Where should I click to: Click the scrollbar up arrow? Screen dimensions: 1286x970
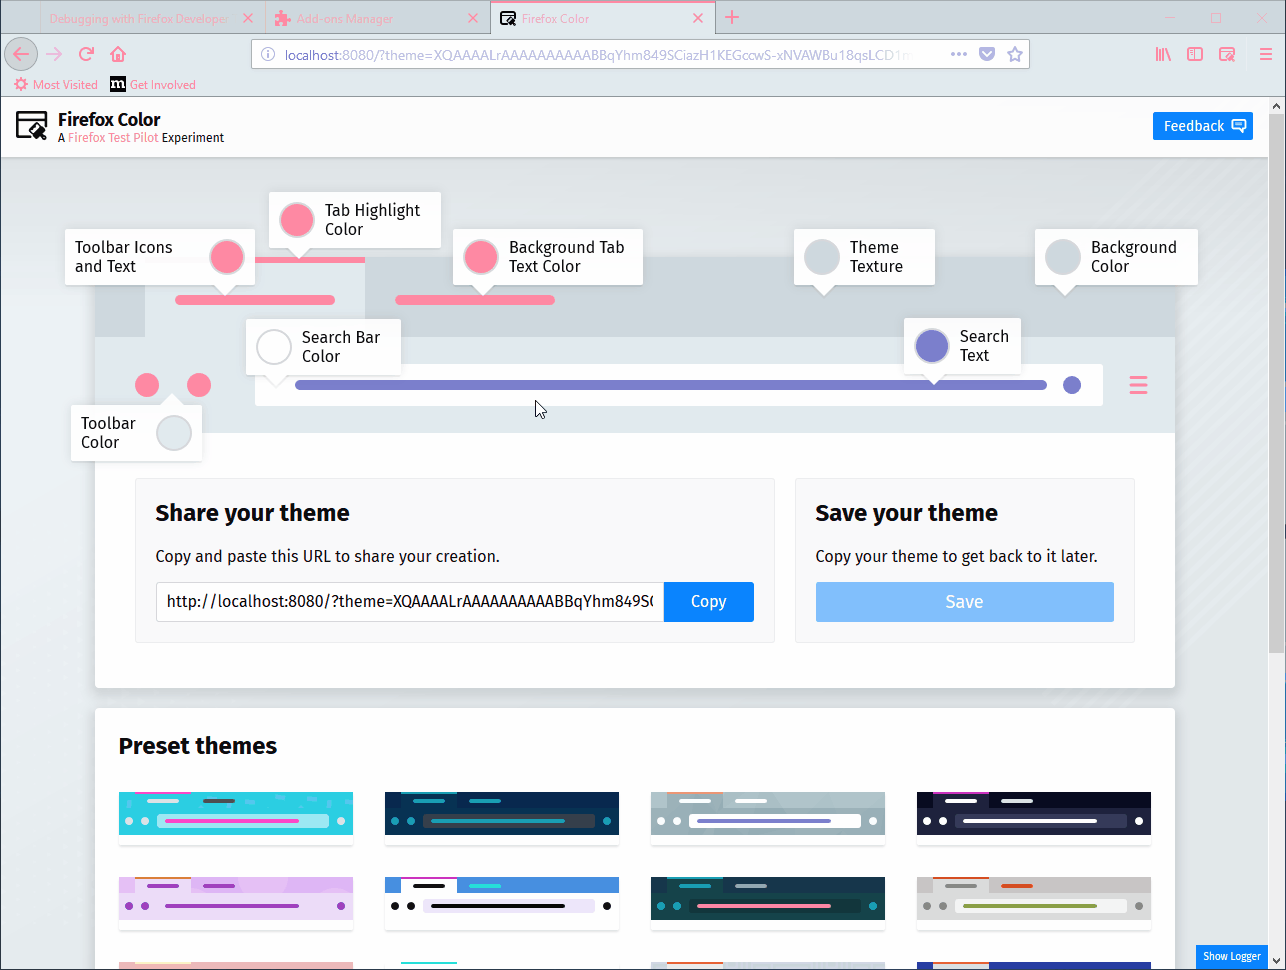(x=1277, y=105)
